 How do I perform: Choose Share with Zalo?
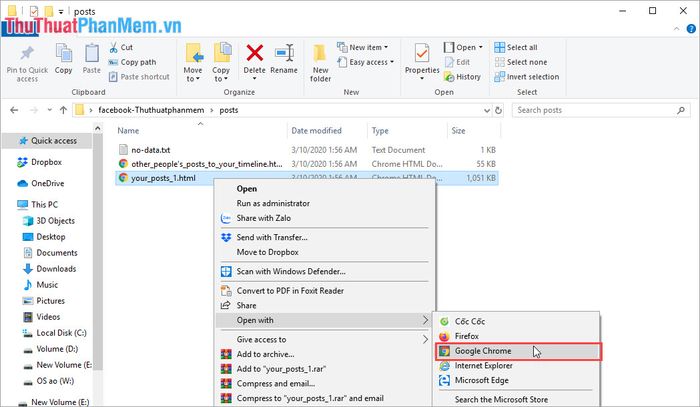point(263,218)
